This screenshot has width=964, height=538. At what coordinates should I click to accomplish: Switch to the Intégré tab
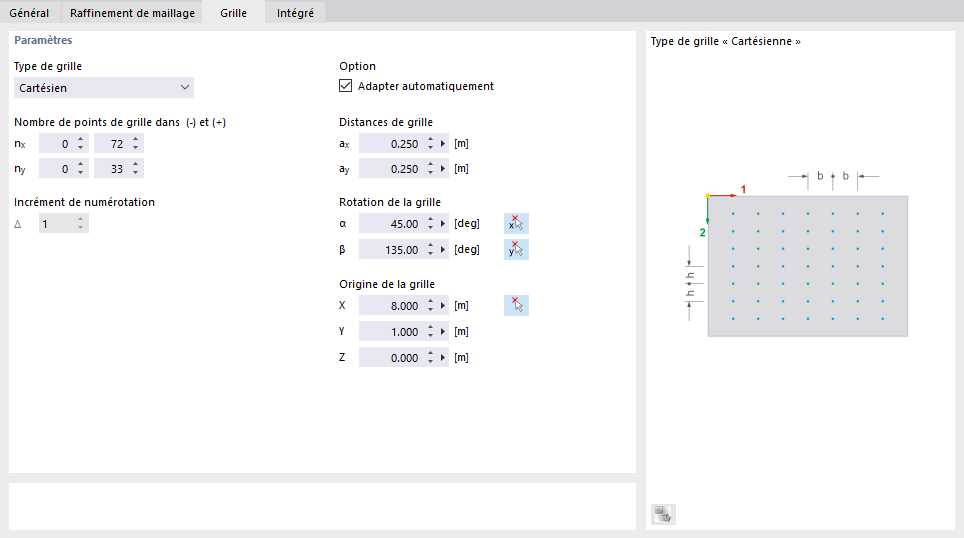click(x=296, y=13)
